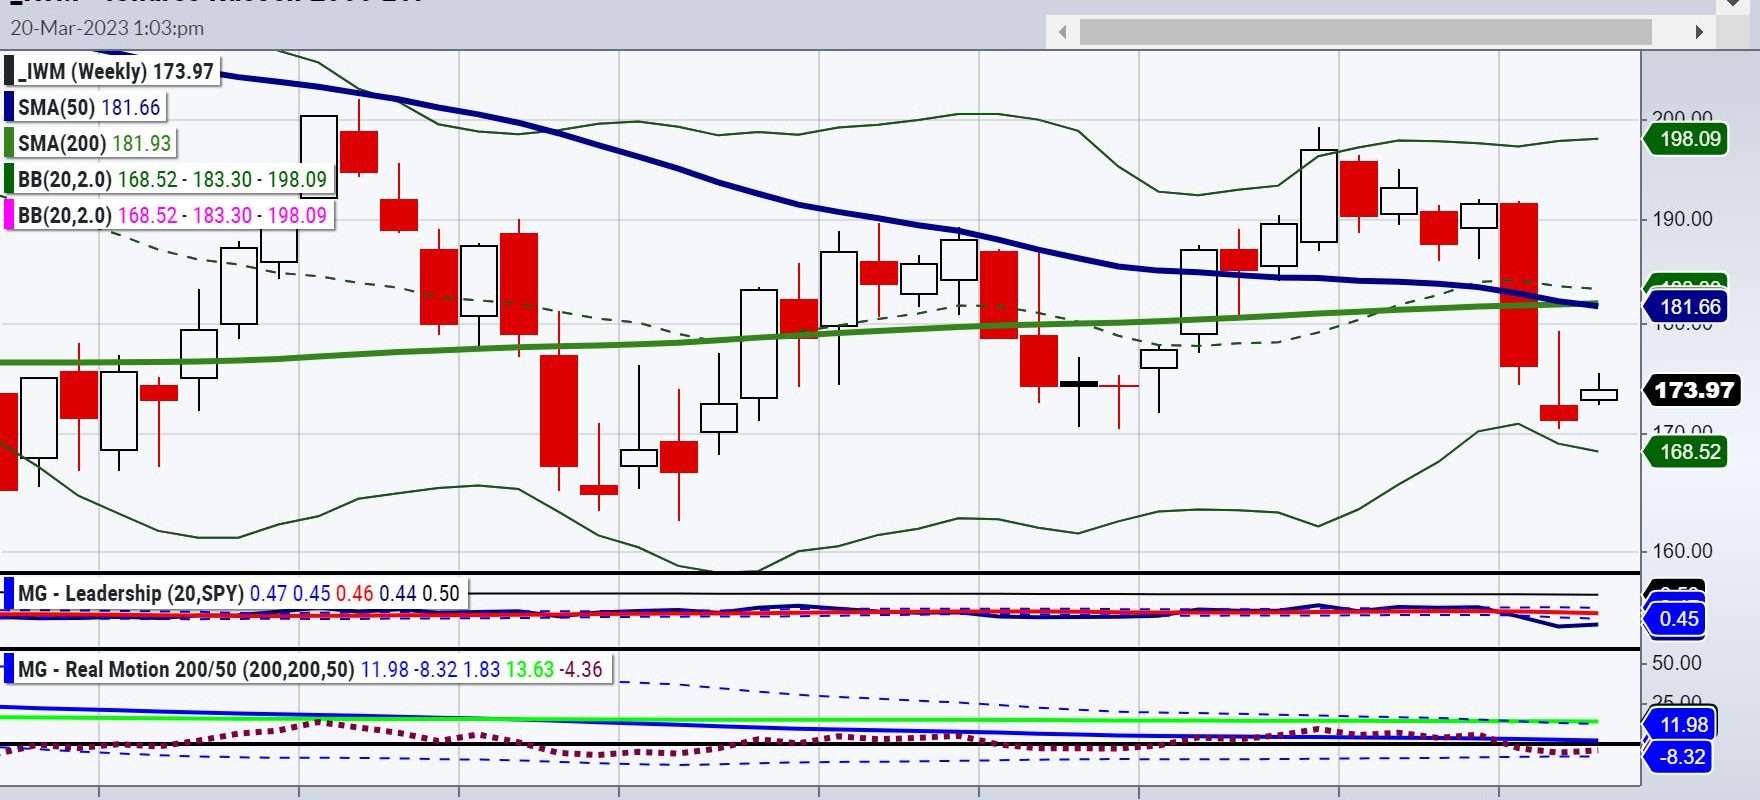Click the magenta Bollinger Band legend swatch
The image size is (1760, 800).
coord(9,215)
